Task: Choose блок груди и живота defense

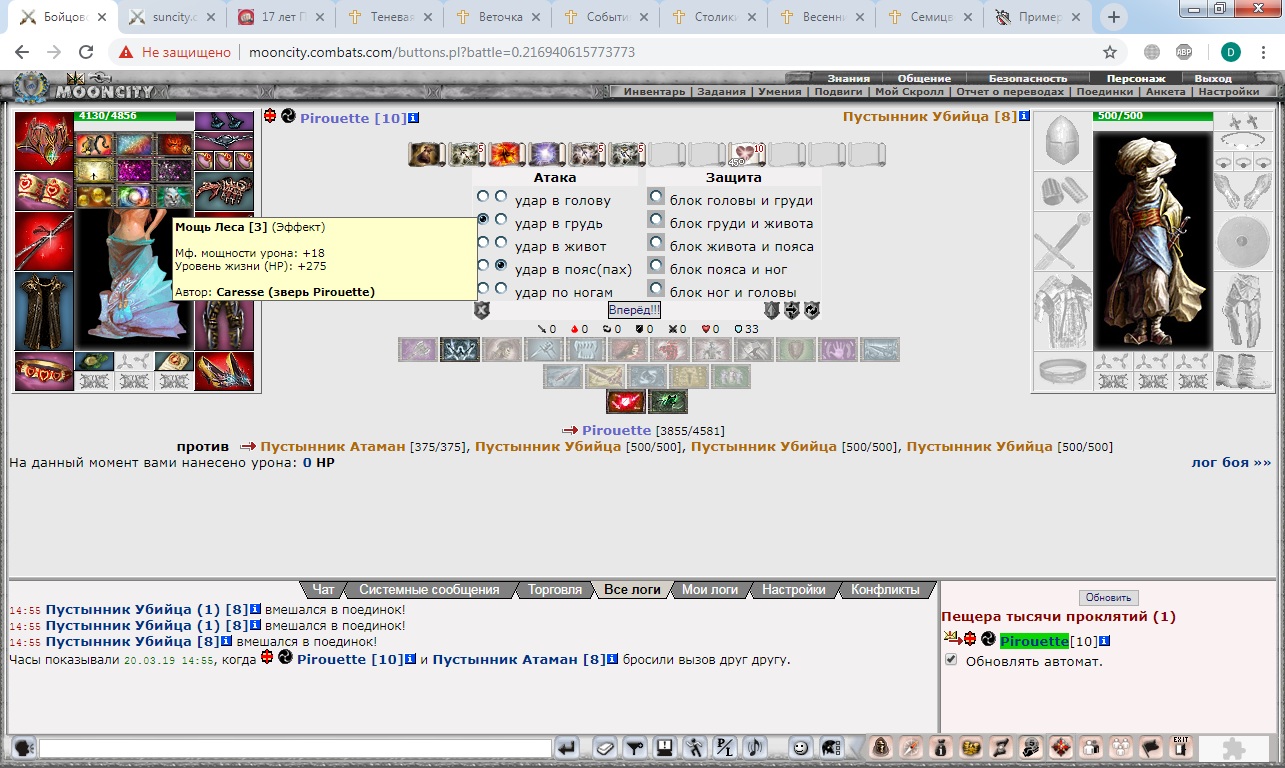Action: click(656, 220)
